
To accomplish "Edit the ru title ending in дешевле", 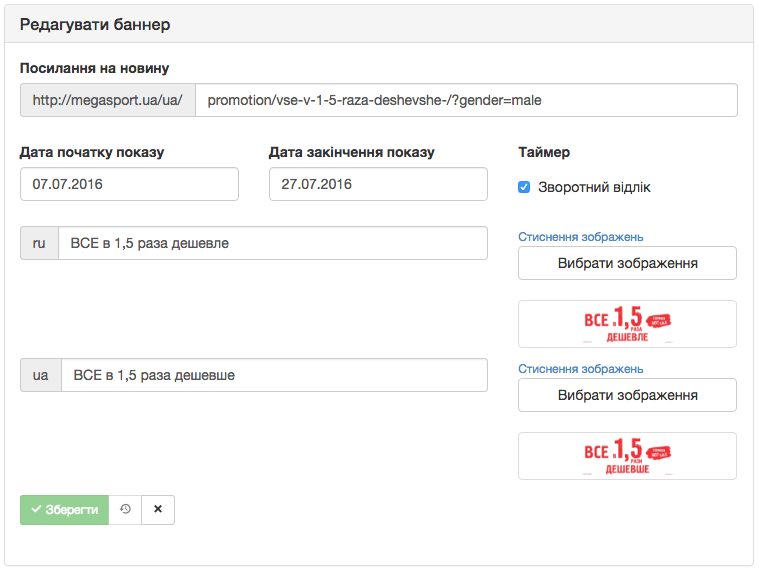I will (x=273, y=243).
